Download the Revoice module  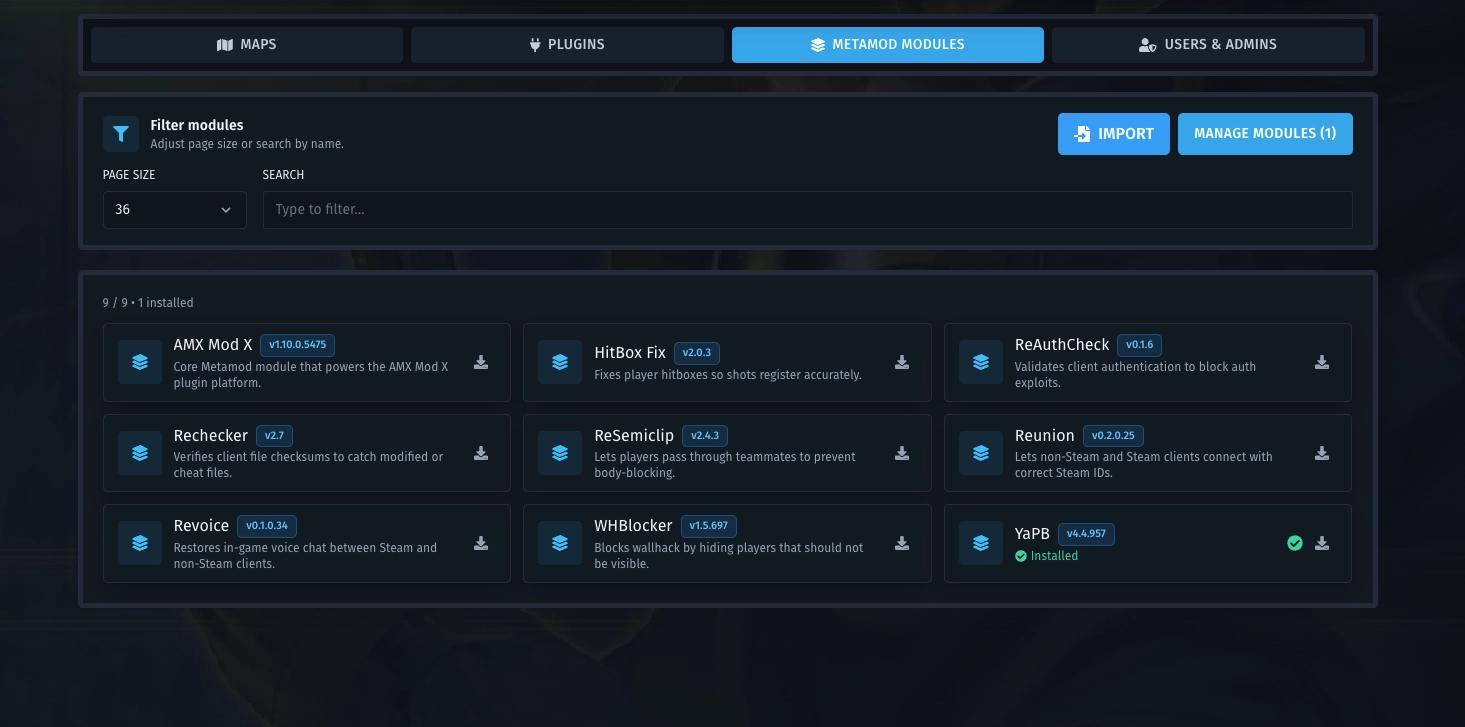[481, 543]
